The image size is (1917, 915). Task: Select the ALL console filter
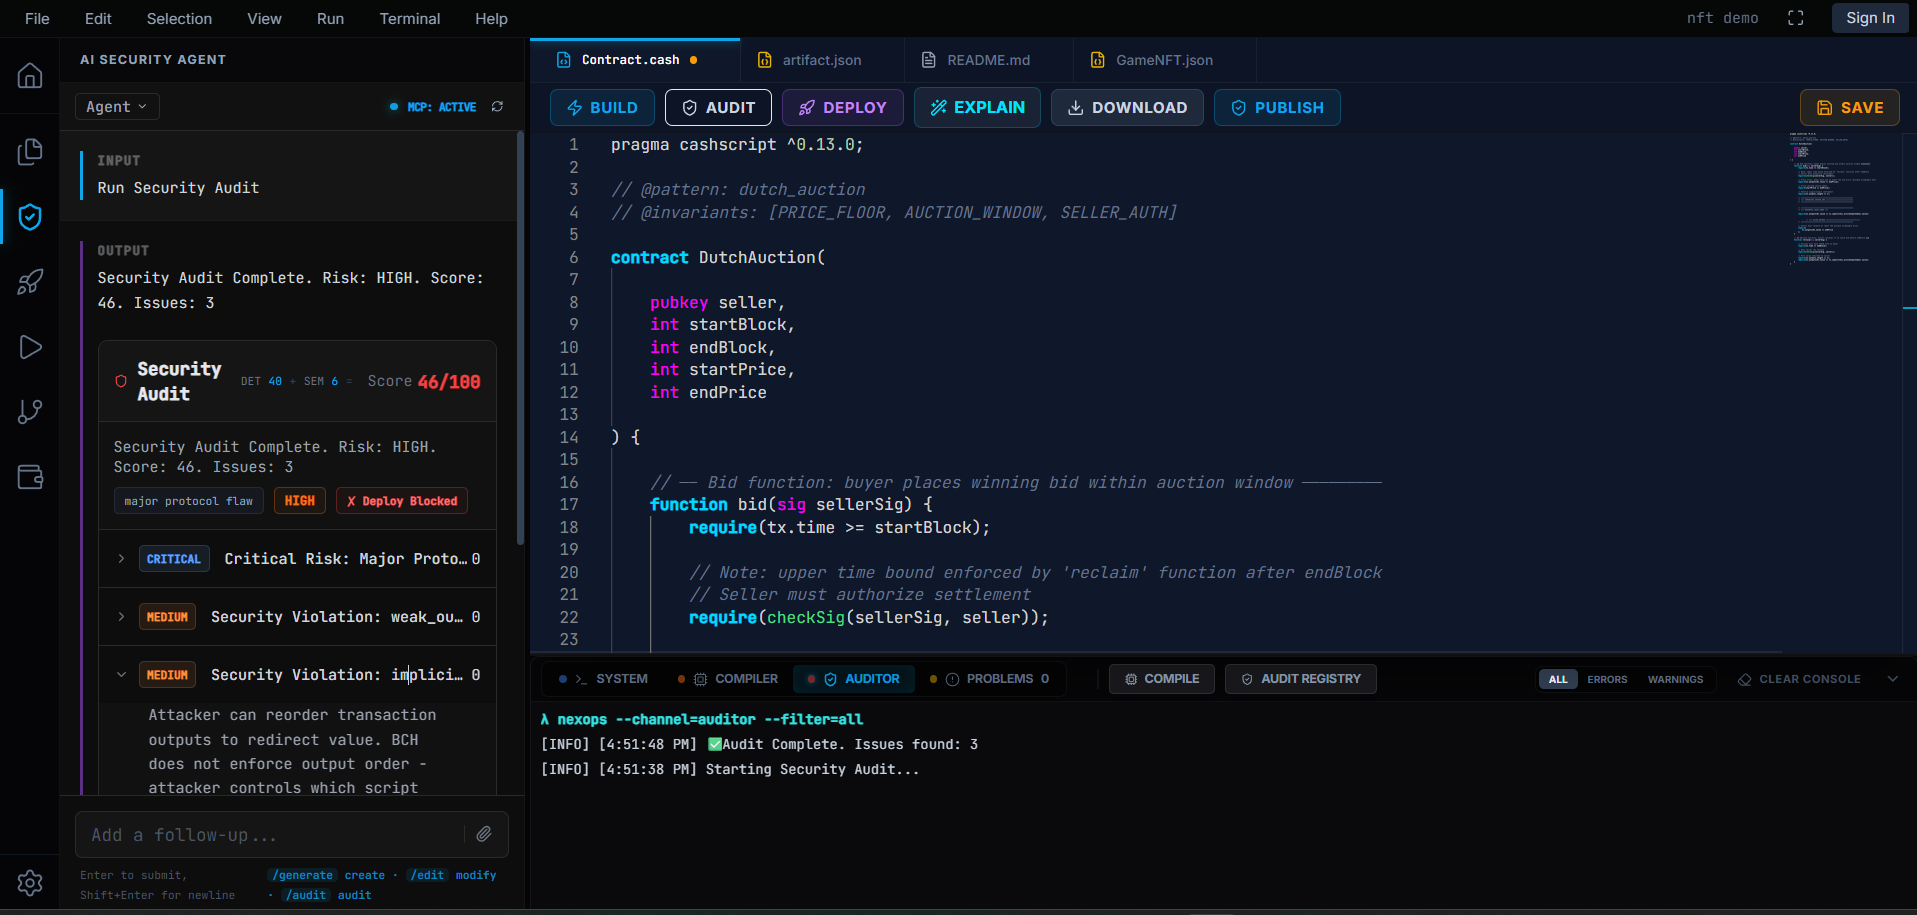[1557, 679]
